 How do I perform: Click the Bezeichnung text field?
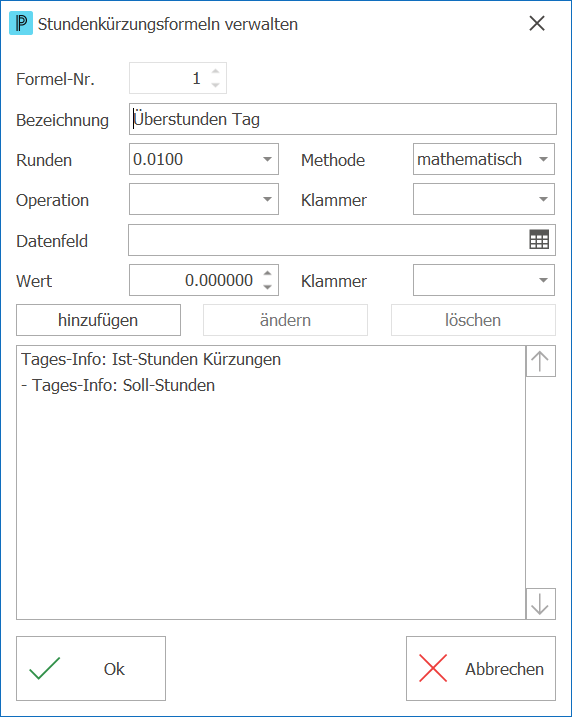[x=342, y=119]
